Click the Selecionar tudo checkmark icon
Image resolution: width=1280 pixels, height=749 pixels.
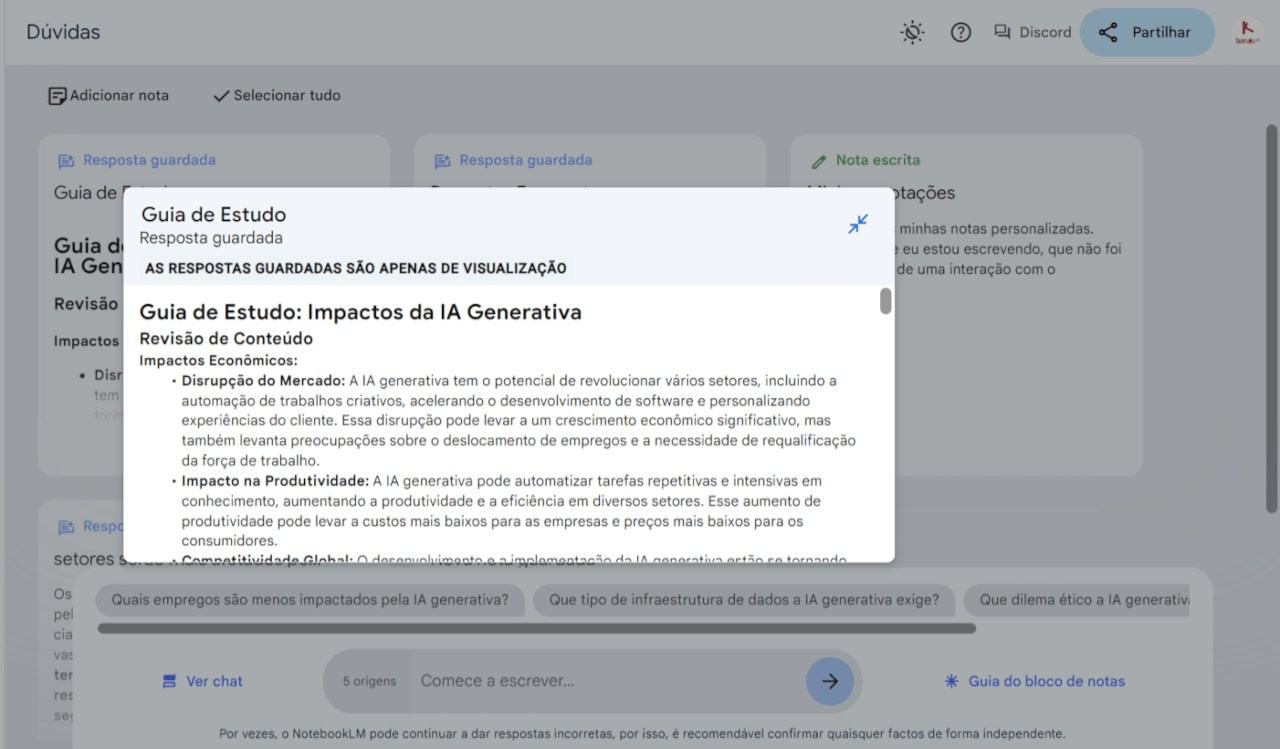[x=221, y=96]
